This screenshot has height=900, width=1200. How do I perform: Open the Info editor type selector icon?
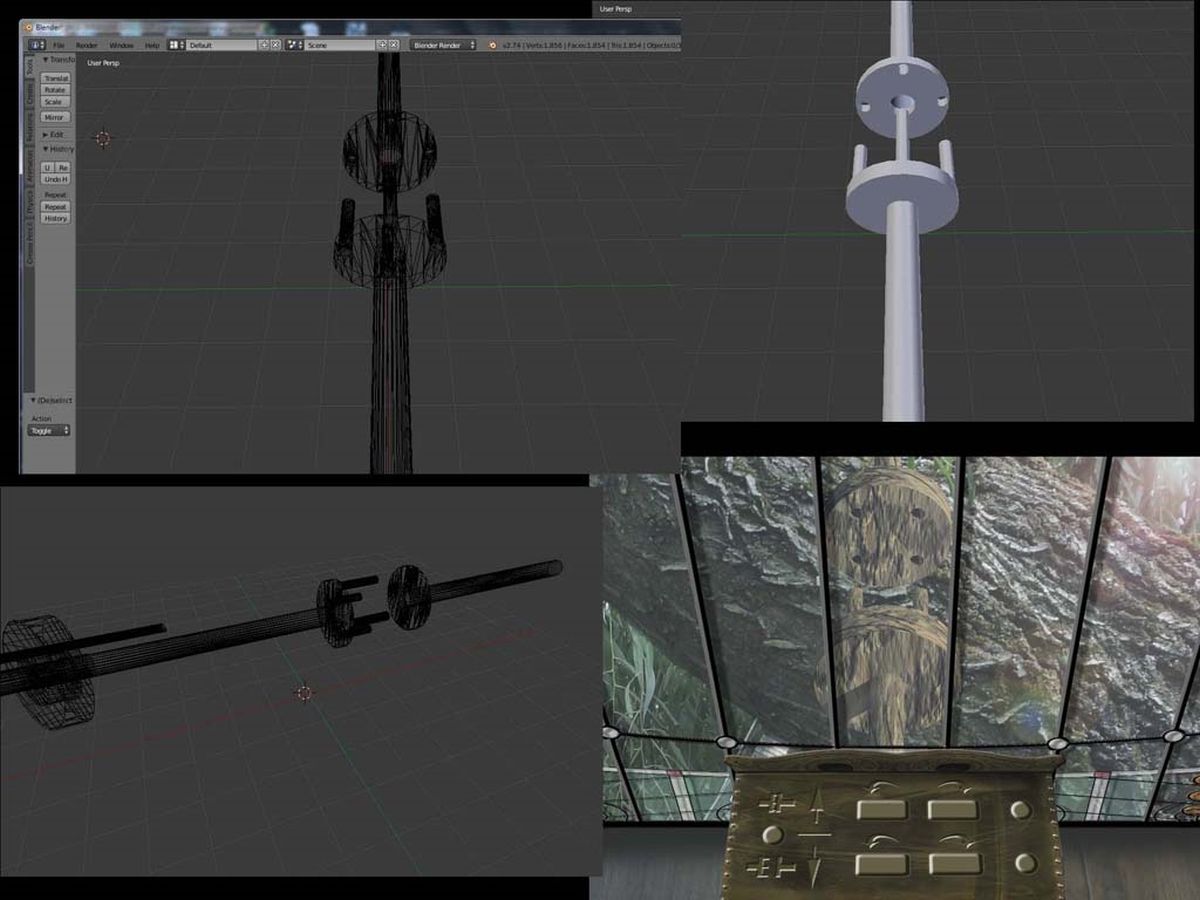36,45
